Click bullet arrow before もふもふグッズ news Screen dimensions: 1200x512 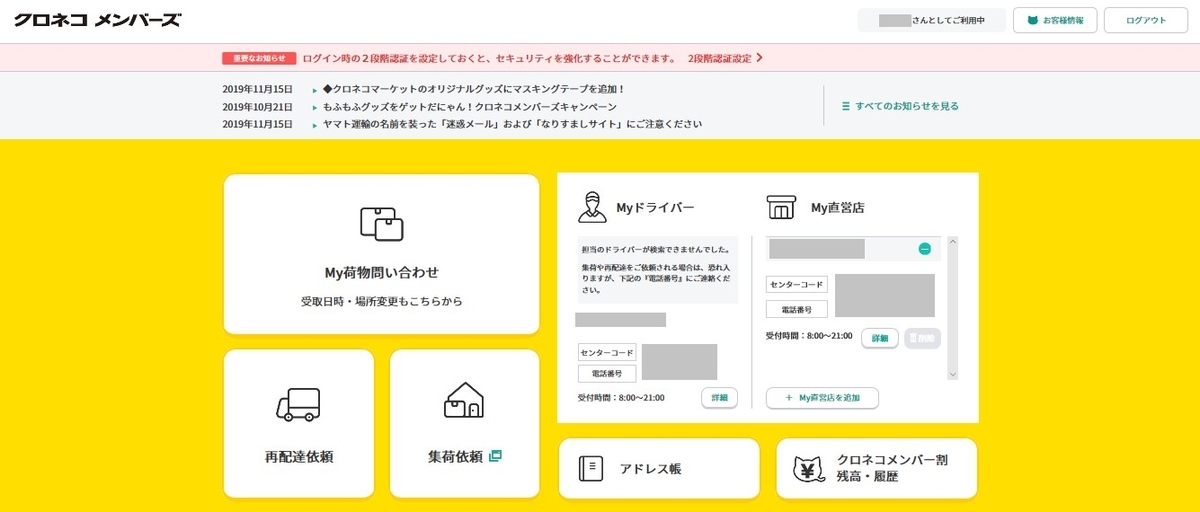[314, 107]
